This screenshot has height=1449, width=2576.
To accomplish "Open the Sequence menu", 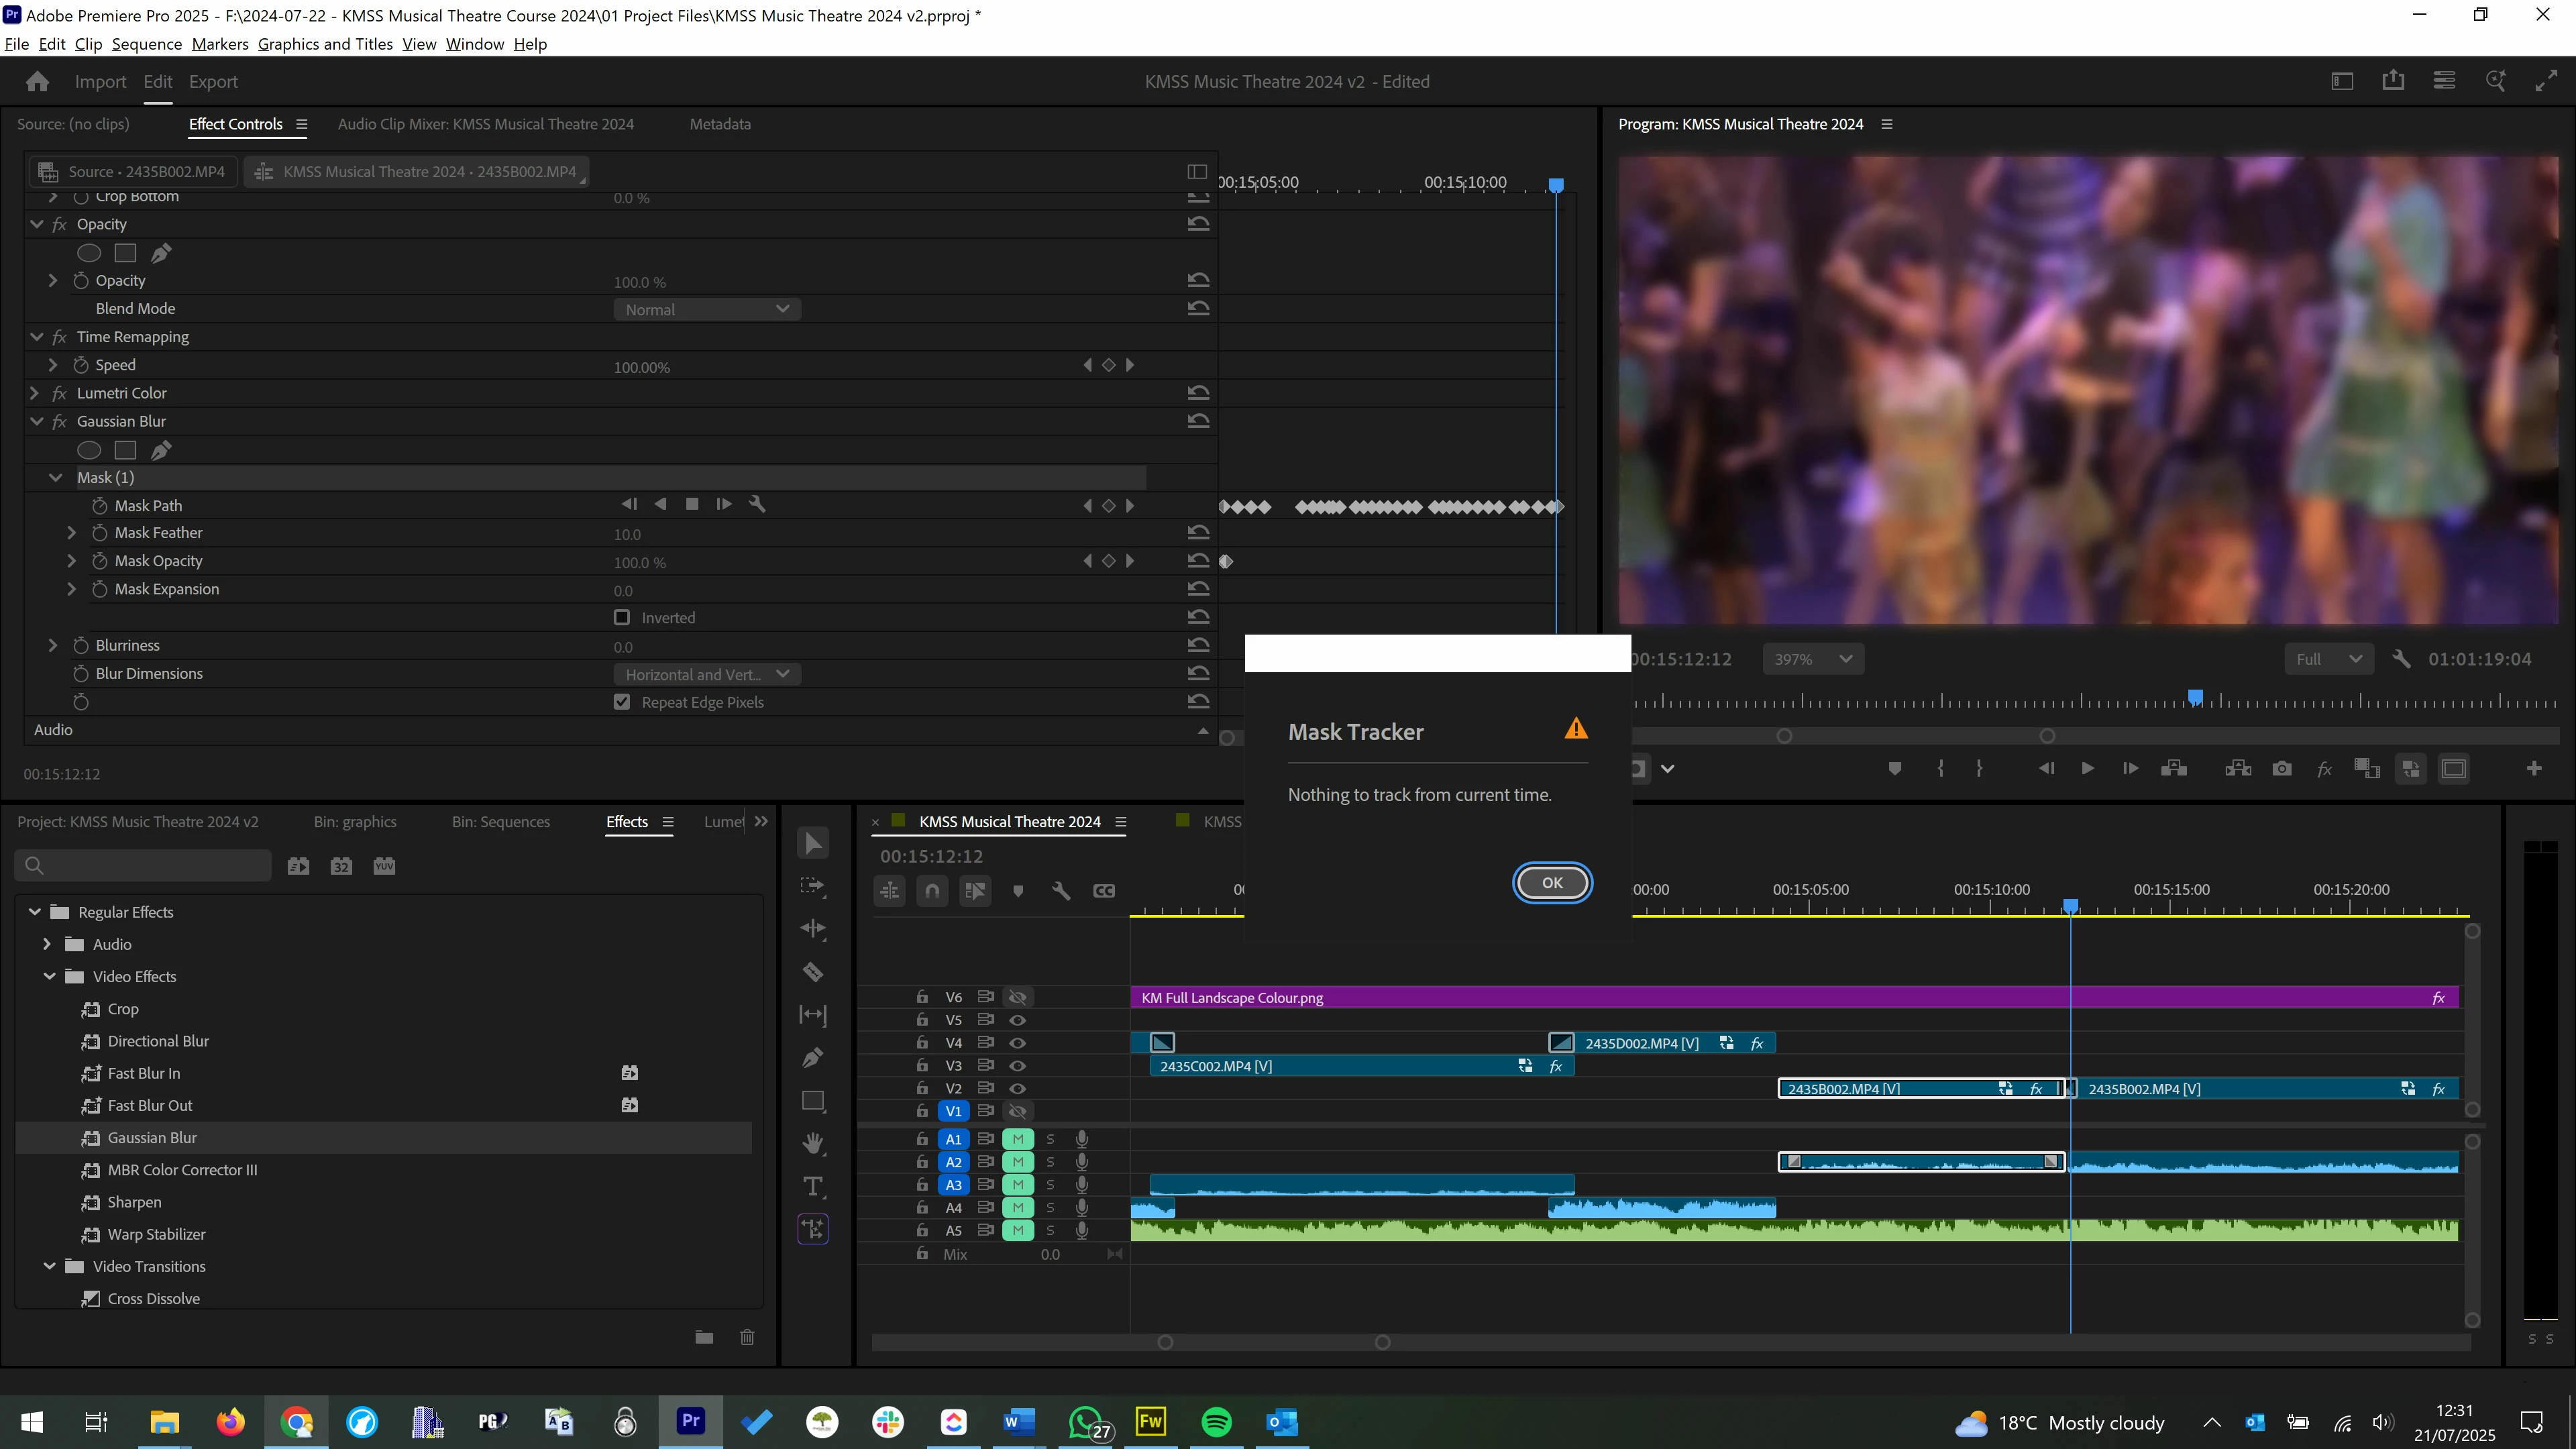I will coord(146,44).
